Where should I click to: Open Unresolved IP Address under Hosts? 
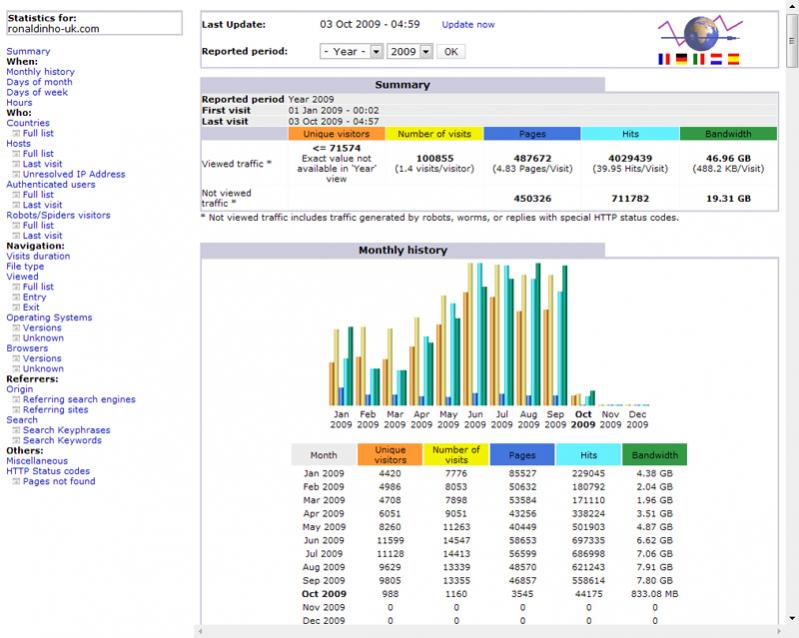pos(74,174)
